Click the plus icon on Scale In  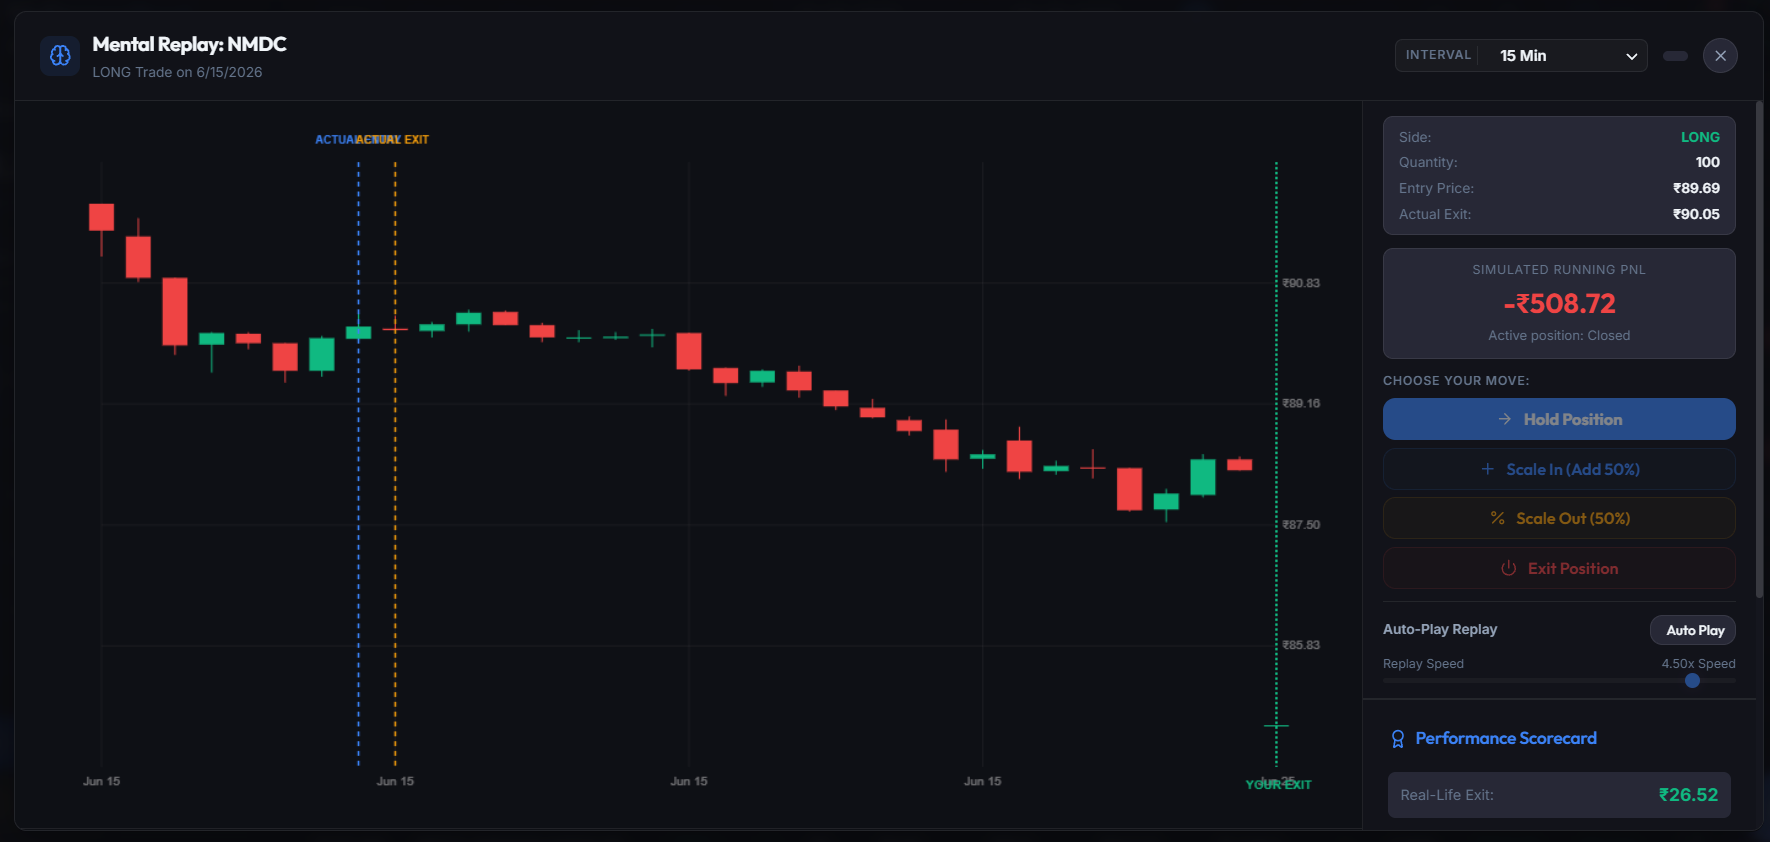1488,469
